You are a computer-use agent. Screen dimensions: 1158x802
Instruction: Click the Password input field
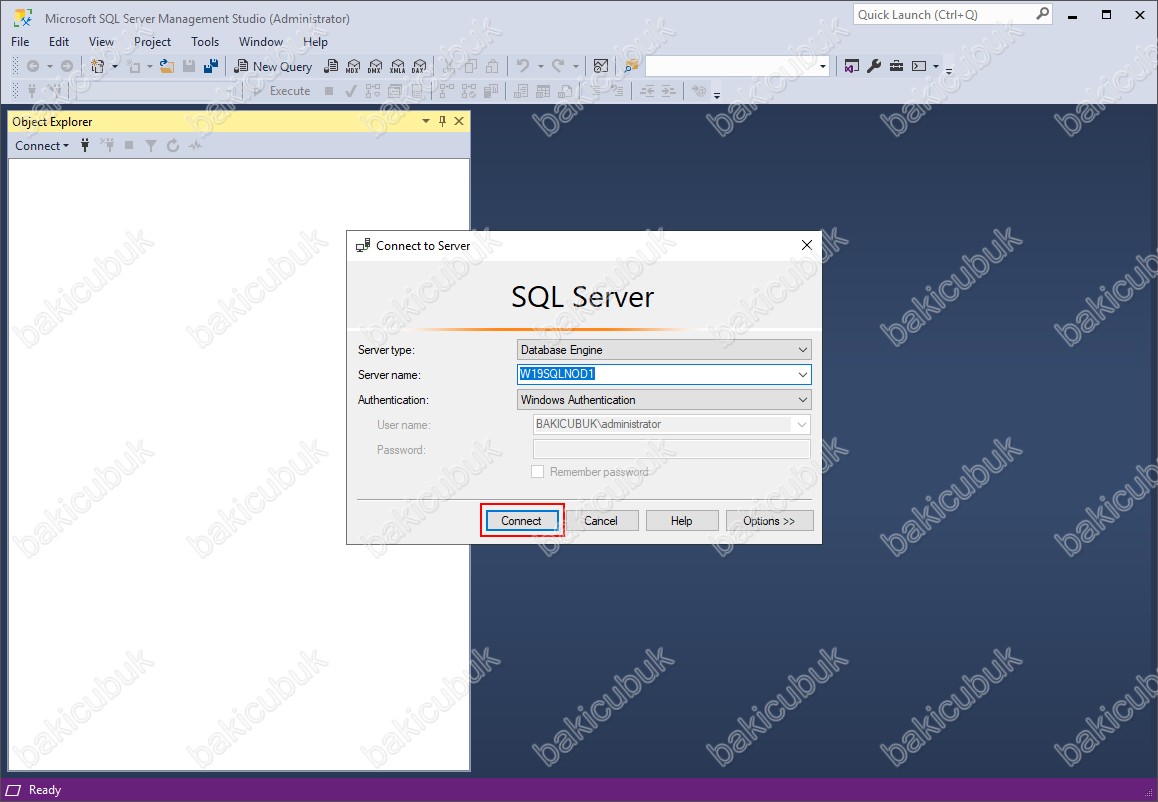[671, 449]
